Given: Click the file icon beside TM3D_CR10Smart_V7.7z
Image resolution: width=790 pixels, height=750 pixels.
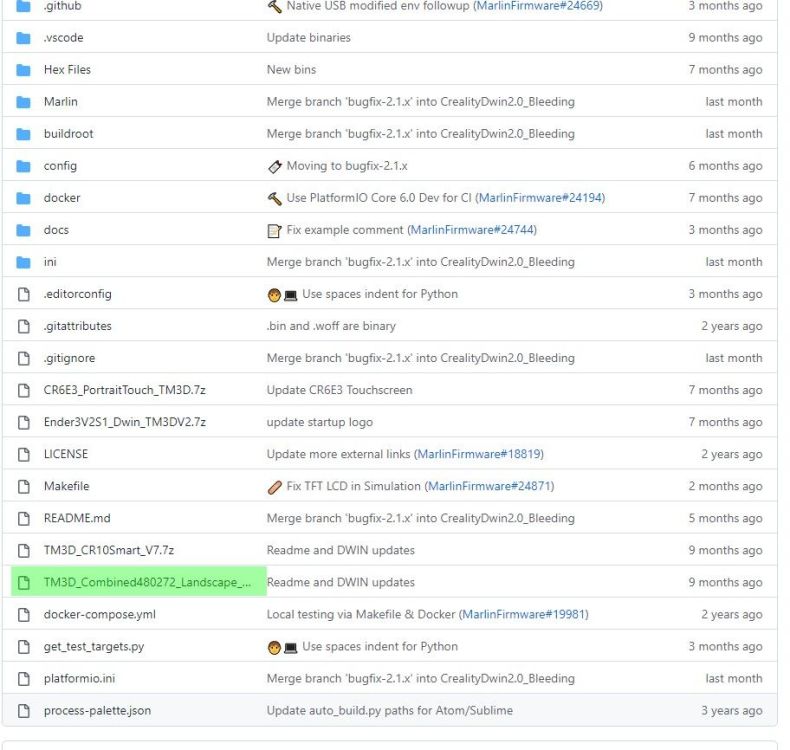Looking at the screenshot, I should click(x=24, y=551).
